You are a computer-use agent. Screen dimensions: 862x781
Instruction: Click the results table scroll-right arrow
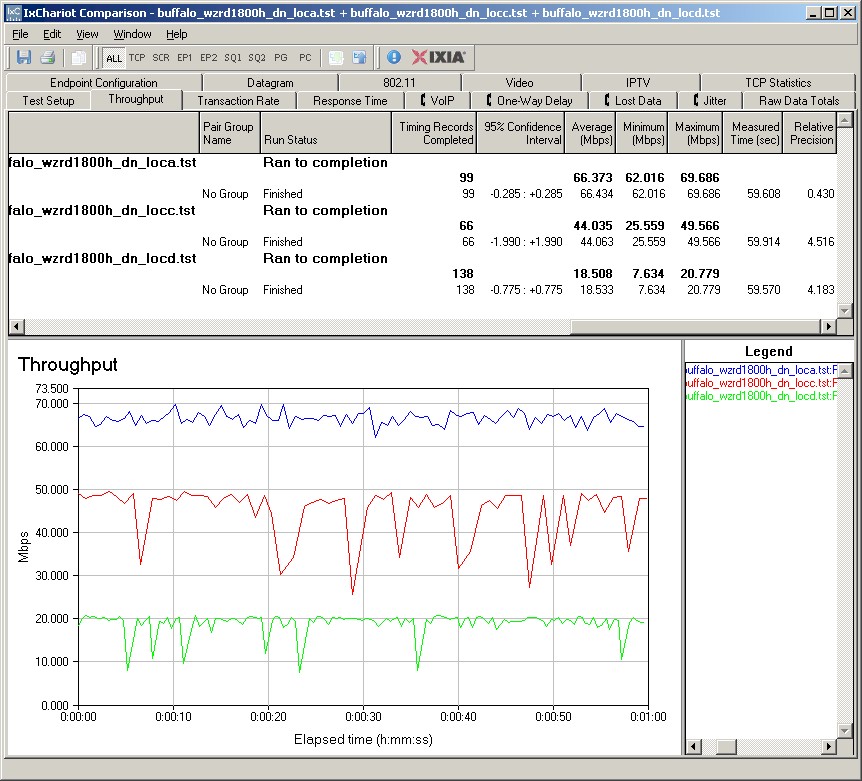(x=828, y=326)
